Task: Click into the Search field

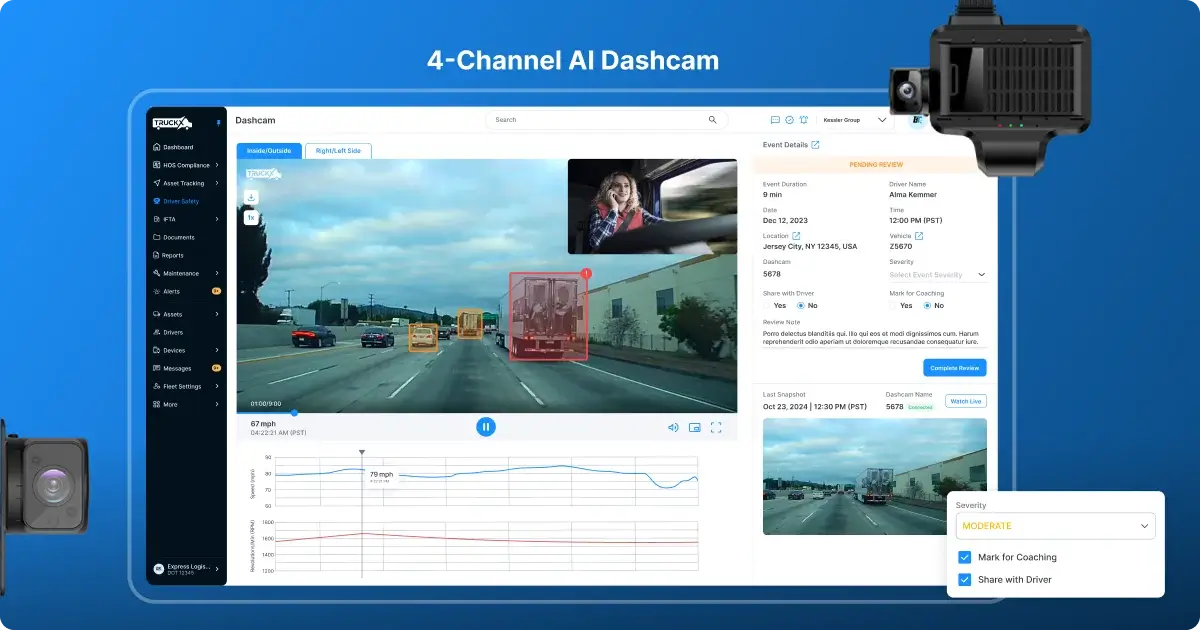Action: pos(605,120)
